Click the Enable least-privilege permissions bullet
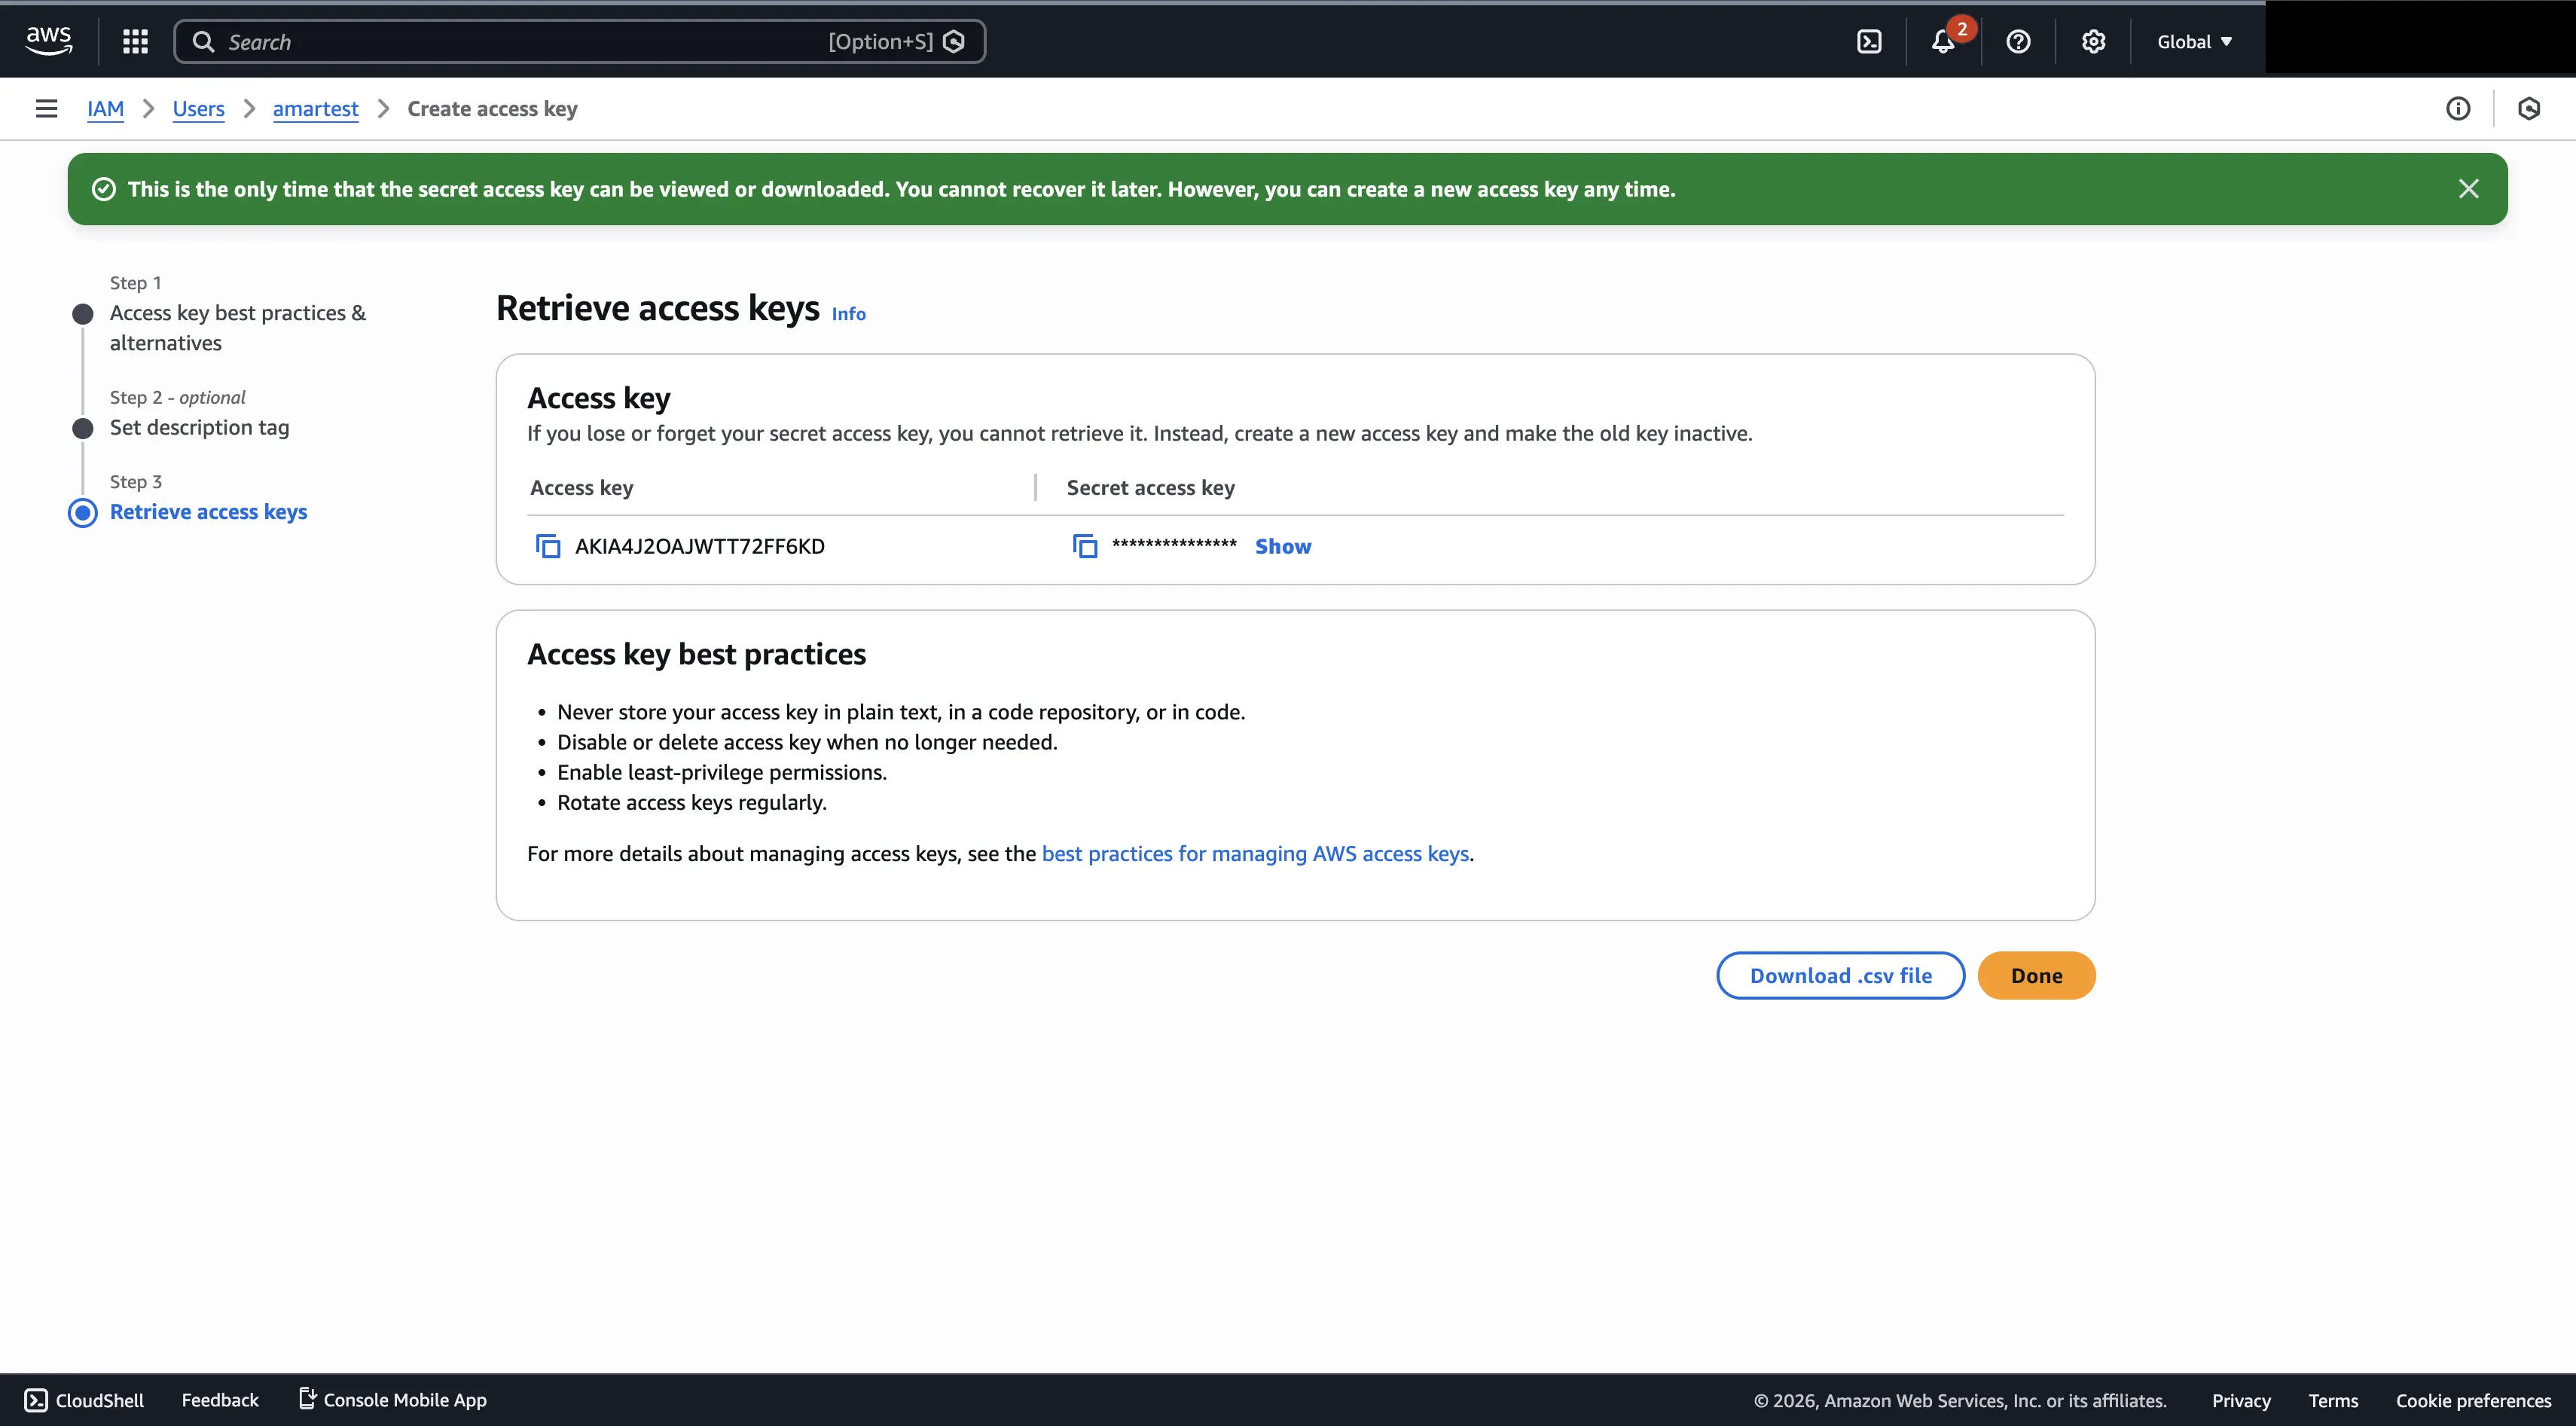 pyautogui.click(x=721, y=772)
